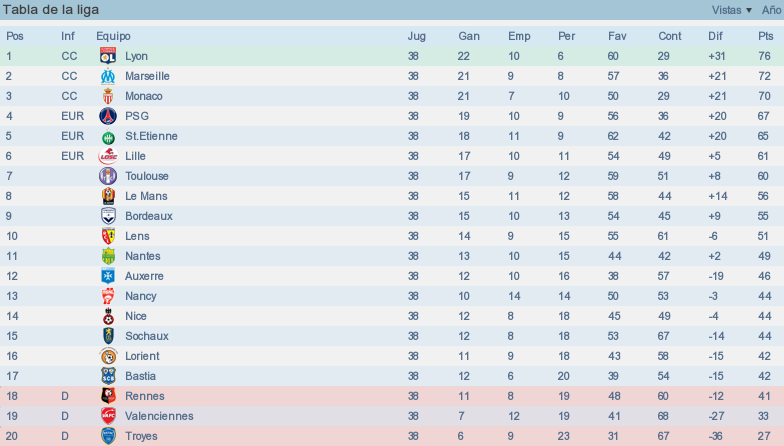
Task: Click the Marseille club badge
Action: [x=108, y=76]
